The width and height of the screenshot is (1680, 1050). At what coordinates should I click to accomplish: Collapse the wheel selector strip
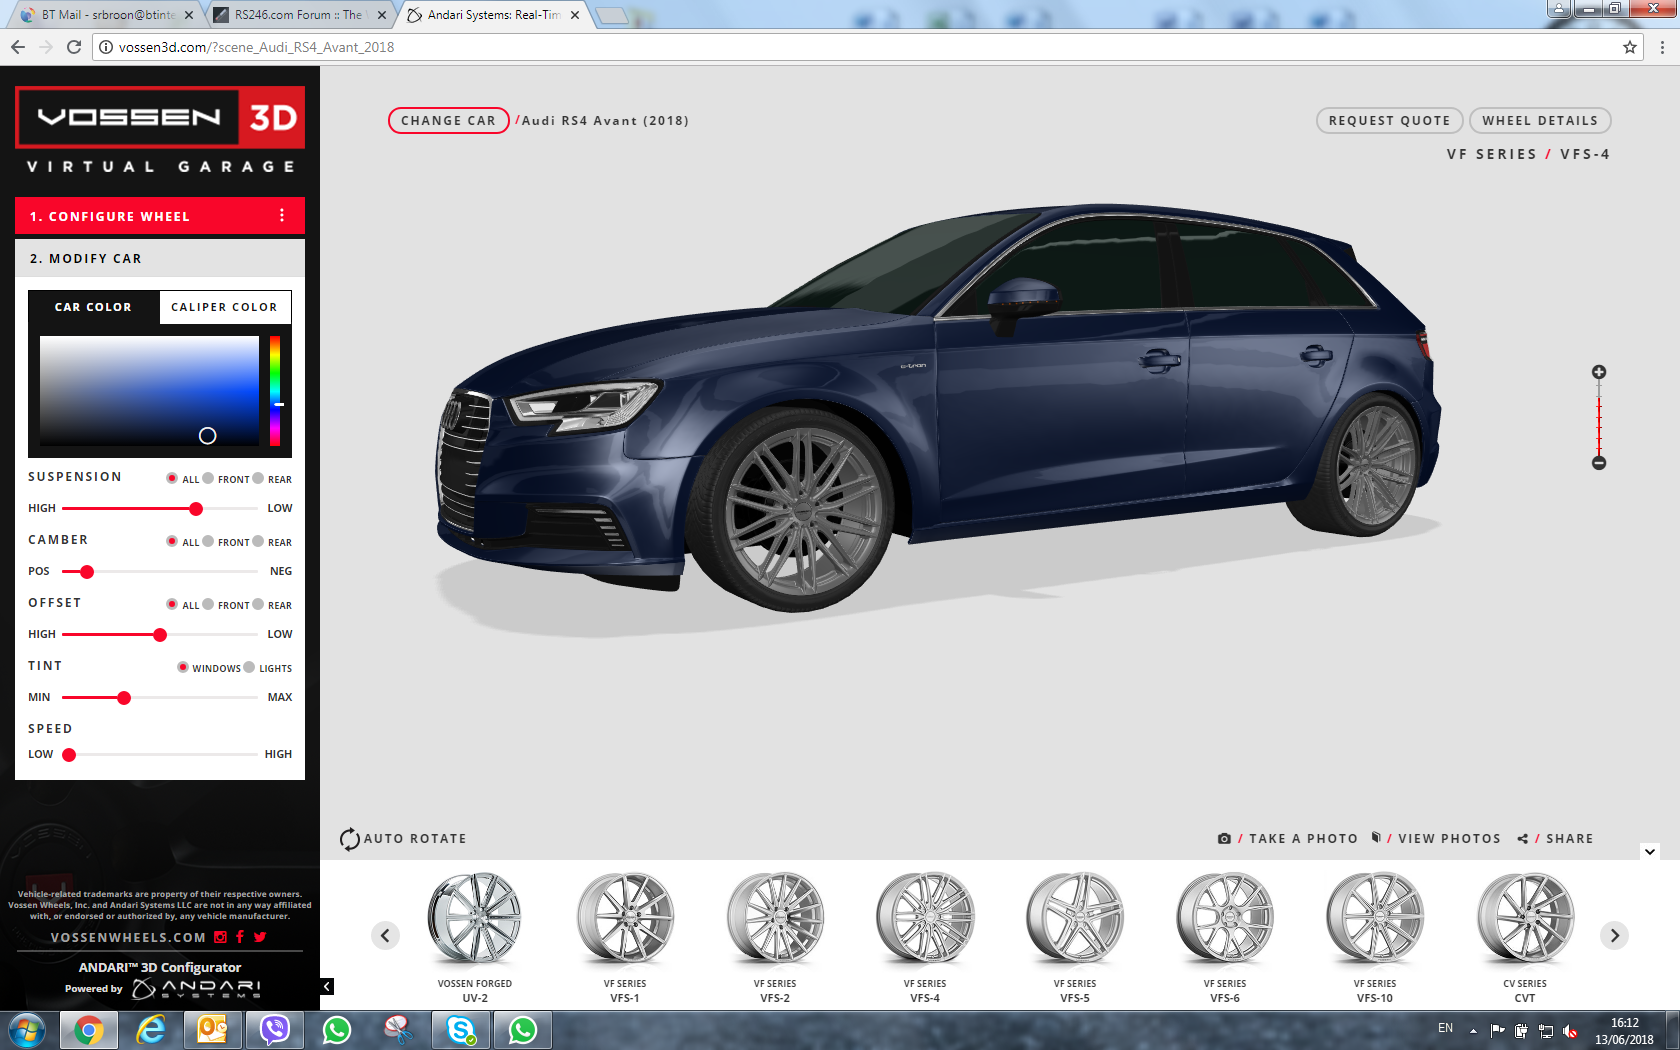point(1650,852)
